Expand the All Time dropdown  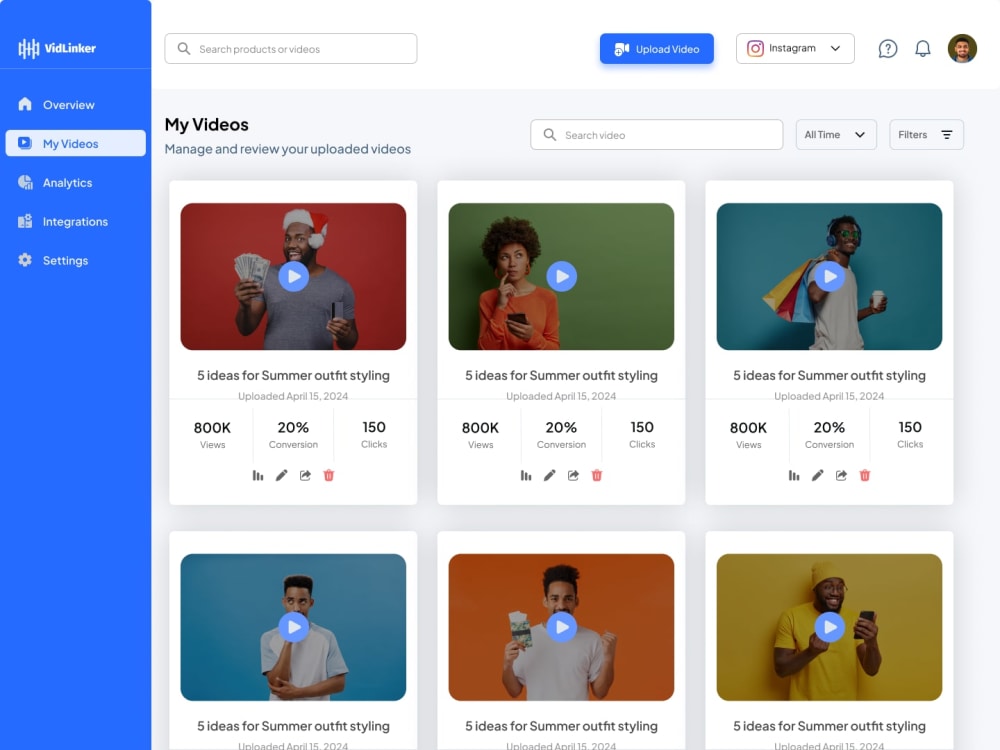point(836,135)
